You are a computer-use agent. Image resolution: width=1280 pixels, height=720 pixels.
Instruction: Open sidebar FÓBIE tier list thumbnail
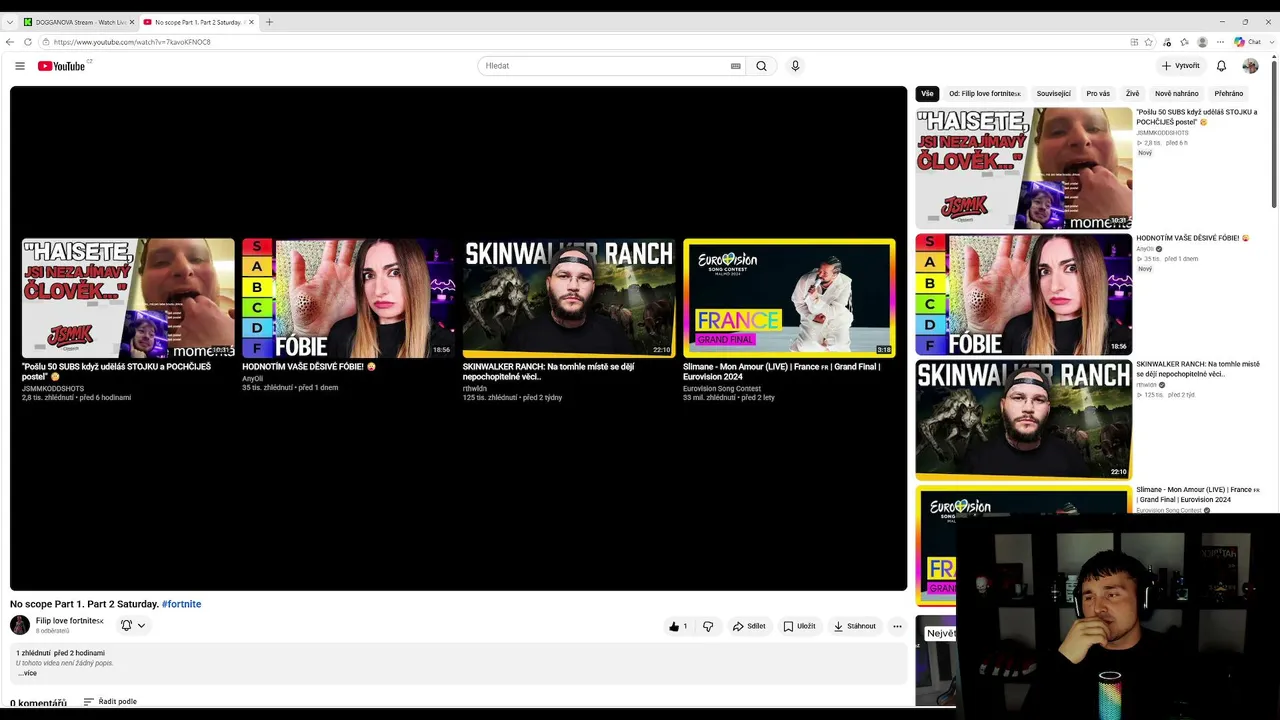click(1024, 294)
